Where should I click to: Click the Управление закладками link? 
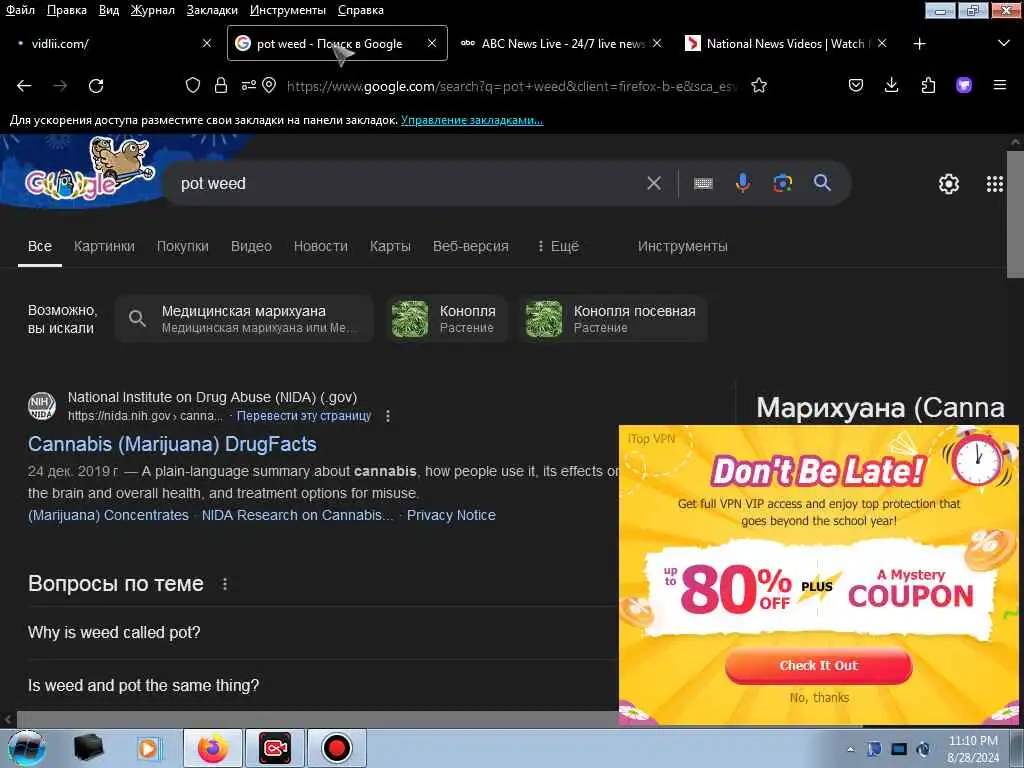pos(472,120)
